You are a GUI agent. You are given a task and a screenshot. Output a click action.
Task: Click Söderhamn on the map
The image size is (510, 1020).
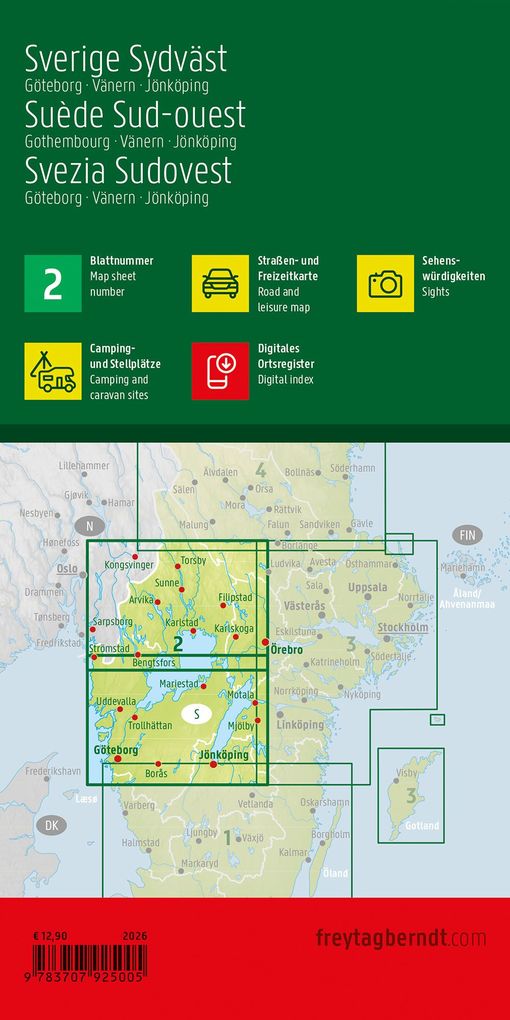[352, 468]
